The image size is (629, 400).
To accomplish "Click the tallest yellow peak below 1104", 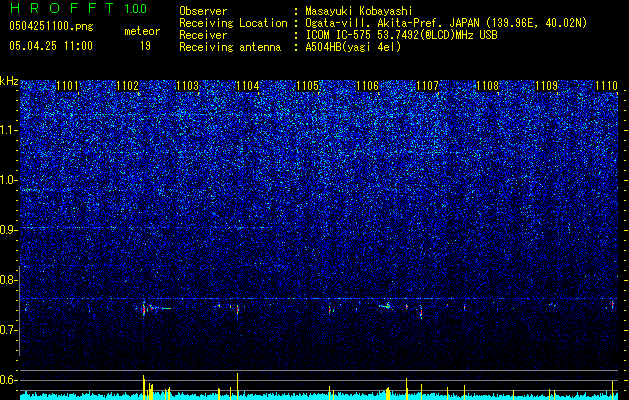I will point(237,386).
